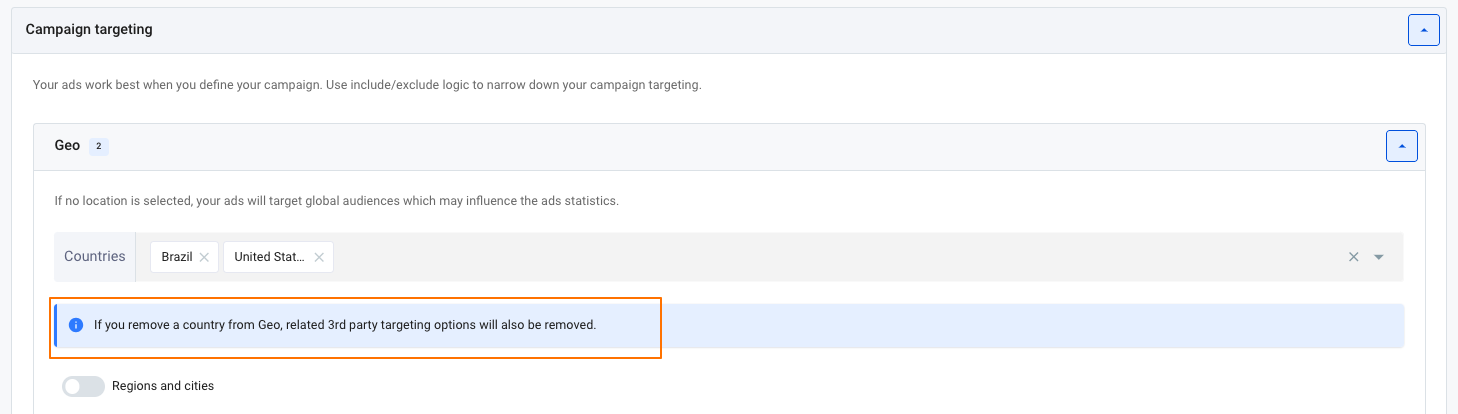1458x414 pixels.
Task: Collapse the Geo panel arrow button
Action: [x=1401, y=146]
